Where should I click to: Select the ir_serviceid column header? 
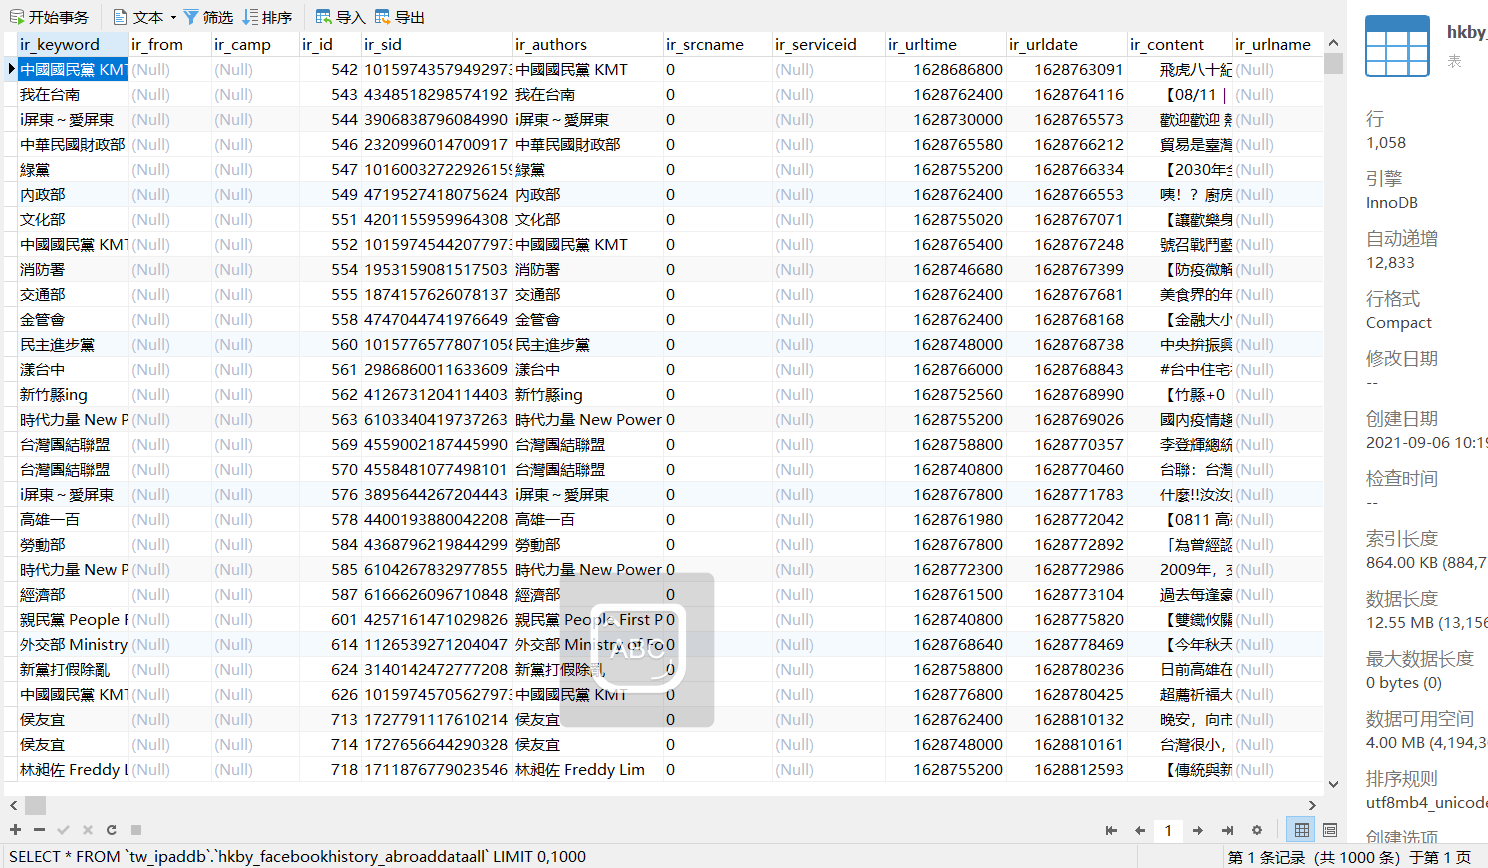828,44
